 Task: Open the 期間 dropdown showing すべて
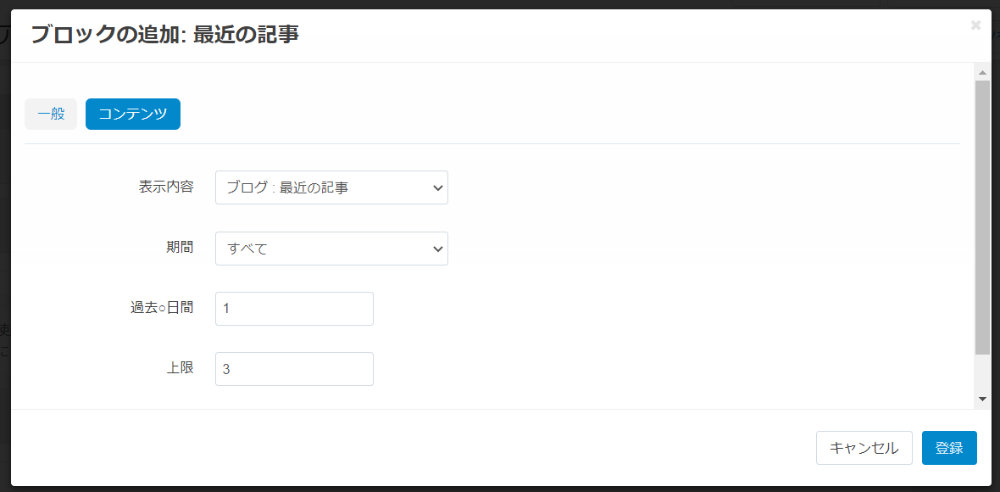click(x=332, y=248)
